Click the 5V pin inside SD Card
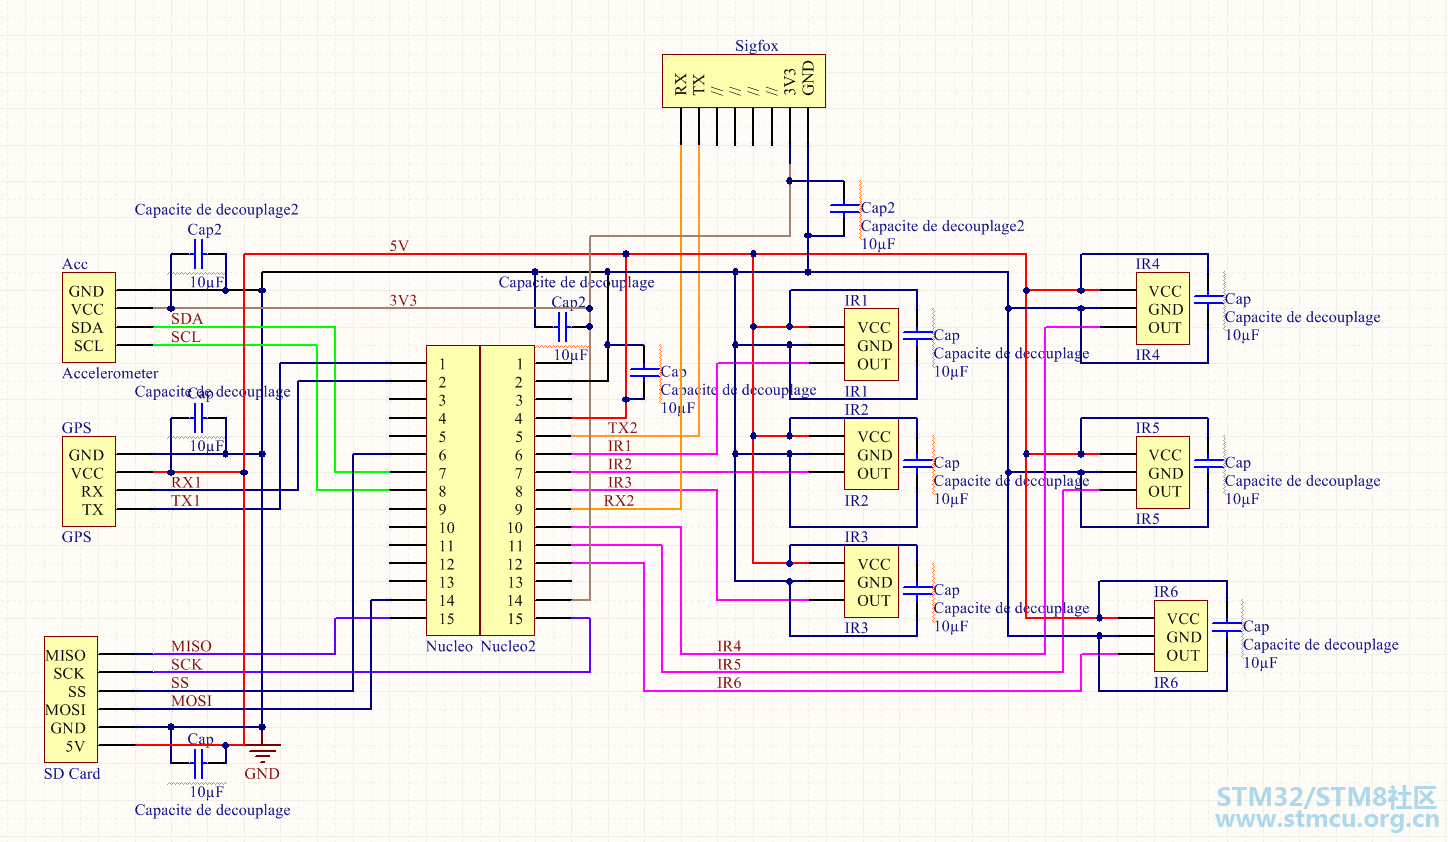 point(75,747)
